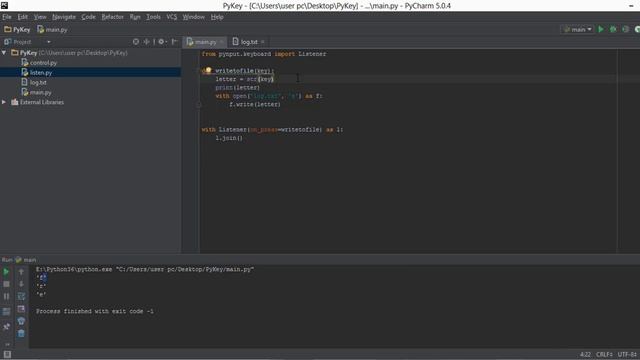Click the PyCharm icon in title bar
This screenshot has height=360, width=640.
[x=4, y=5]
